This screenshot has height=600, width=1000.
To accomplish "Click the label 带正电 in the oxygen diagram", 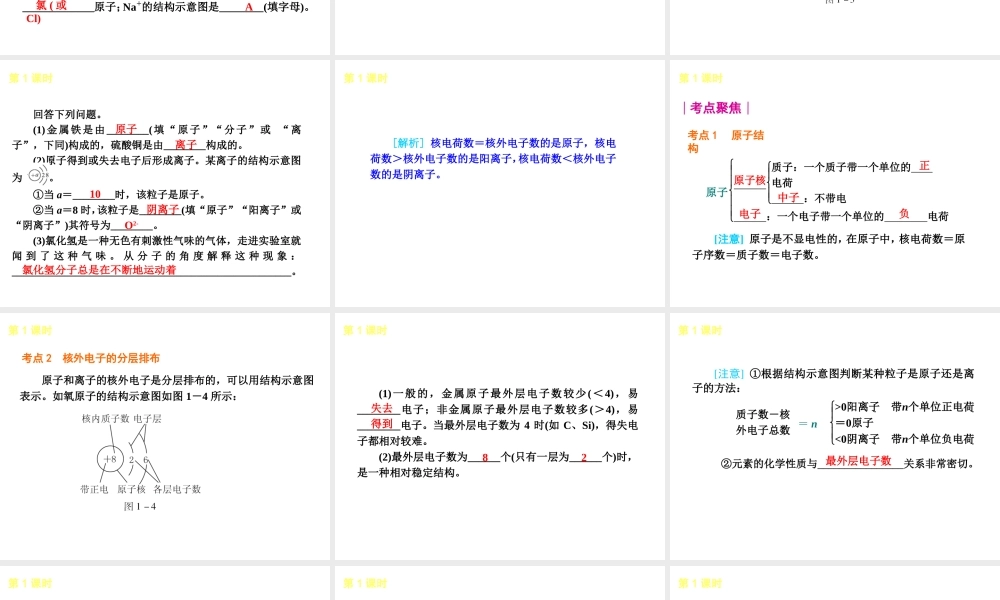I will [x=94, y=489].
